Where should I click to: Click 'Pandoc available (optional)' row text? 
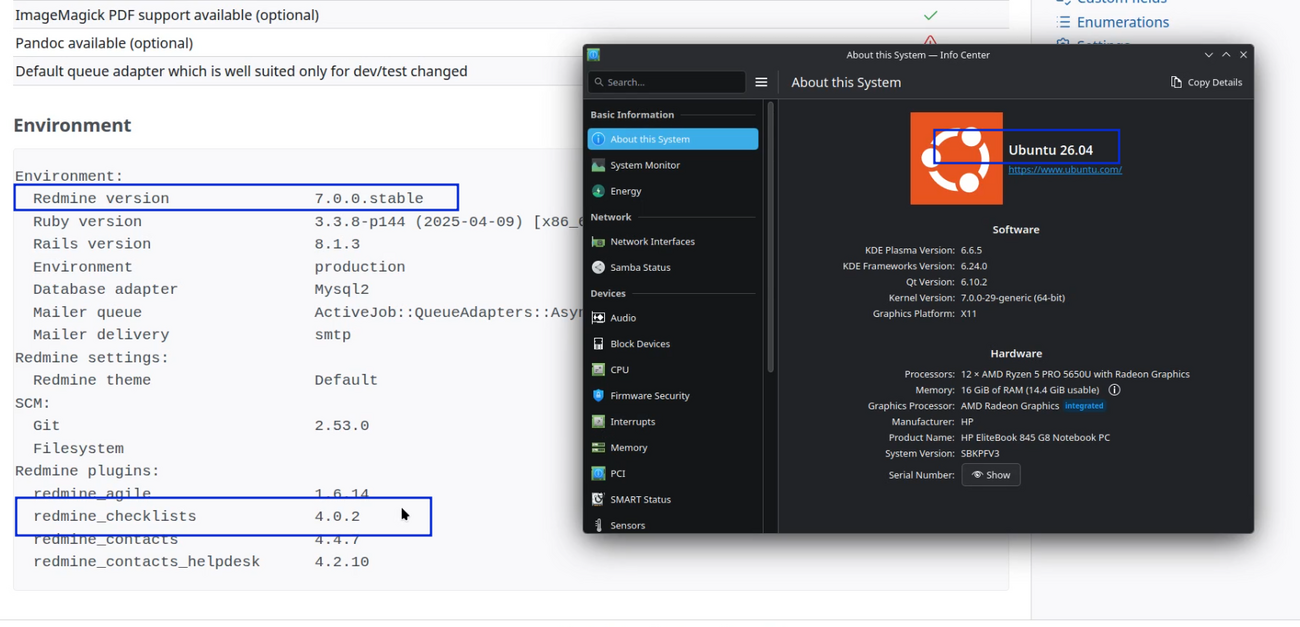click(104, 43)
